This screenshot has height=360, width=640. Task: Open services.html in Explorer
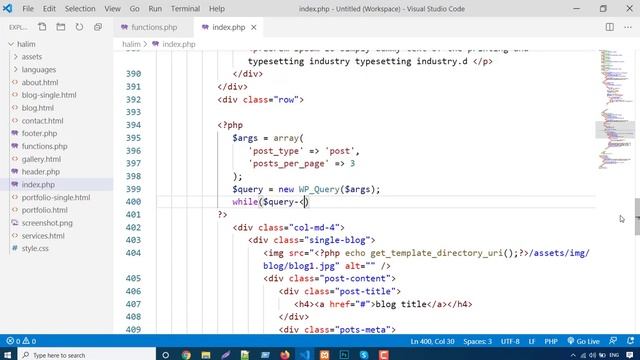(43, 236)
